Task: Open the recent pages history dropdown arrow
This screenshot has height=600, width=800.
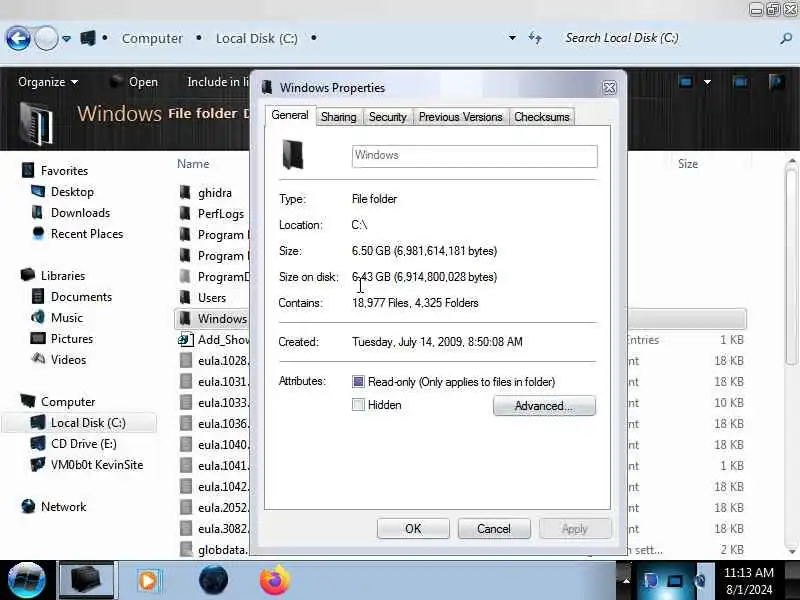Action: click(66, 38)
